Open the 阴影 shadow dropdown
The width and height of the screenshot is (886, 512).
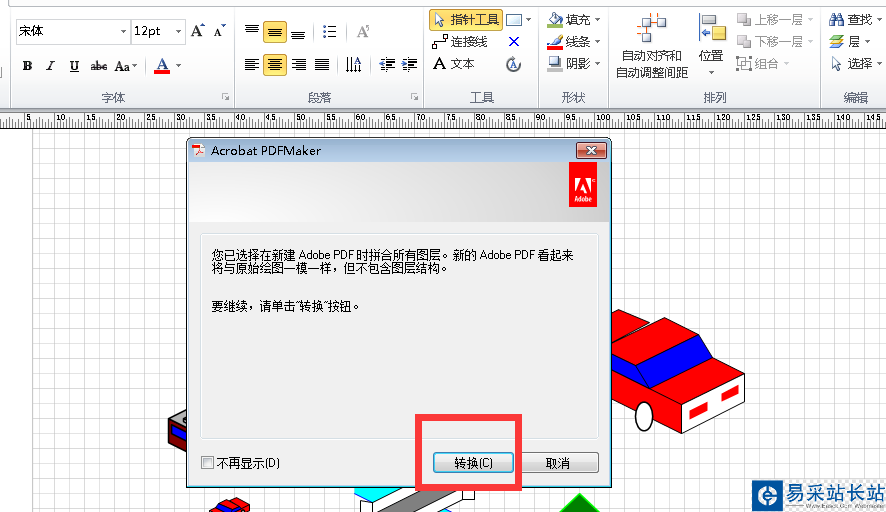[x=574, y=64]
